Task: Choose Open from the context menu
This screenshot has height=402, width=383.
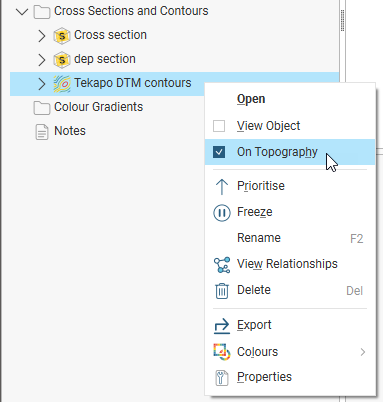Action: [x=251, y=99]
